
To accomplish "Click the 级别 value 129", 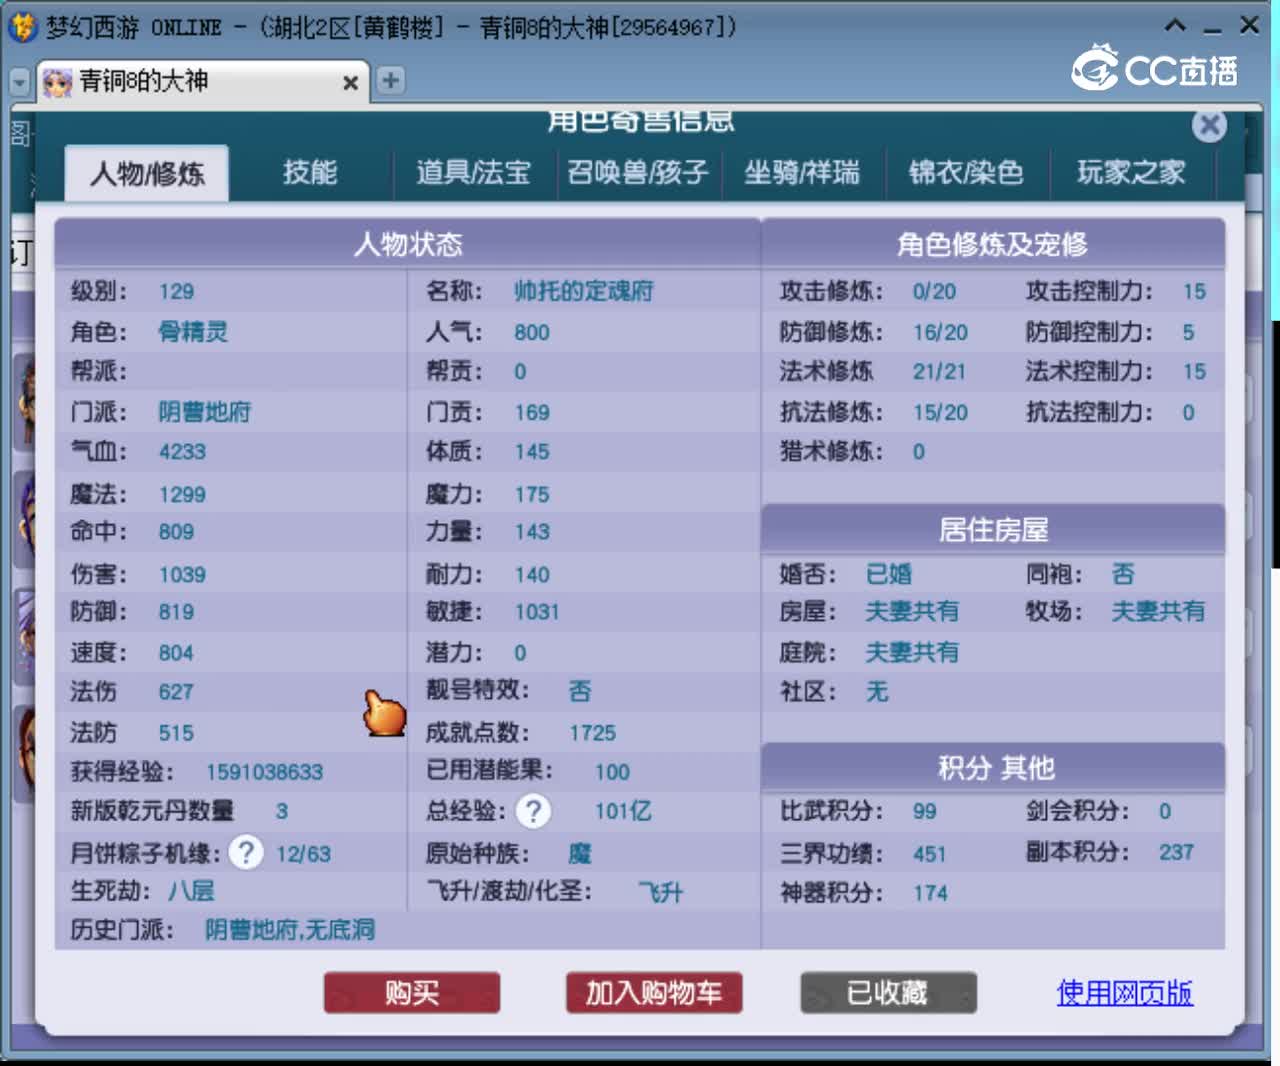I will pyautogui.click(x=176, y=292).
